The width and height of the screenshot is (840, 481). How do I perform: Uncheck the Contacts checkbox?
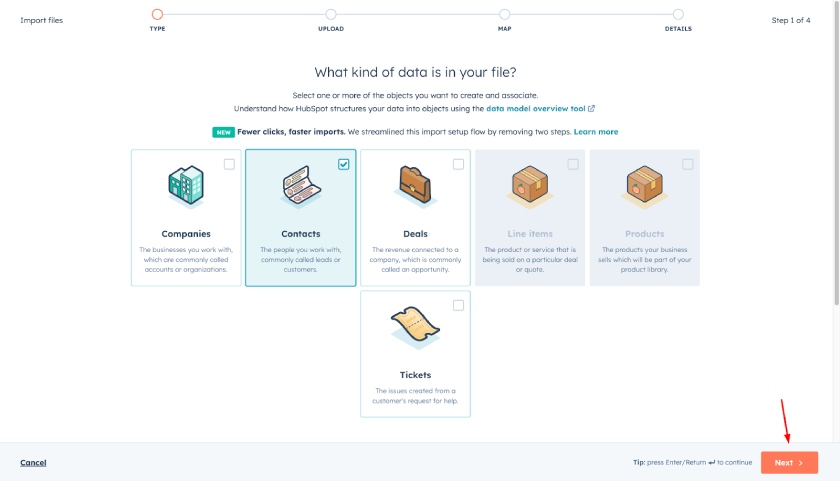(x=344, y=164)
